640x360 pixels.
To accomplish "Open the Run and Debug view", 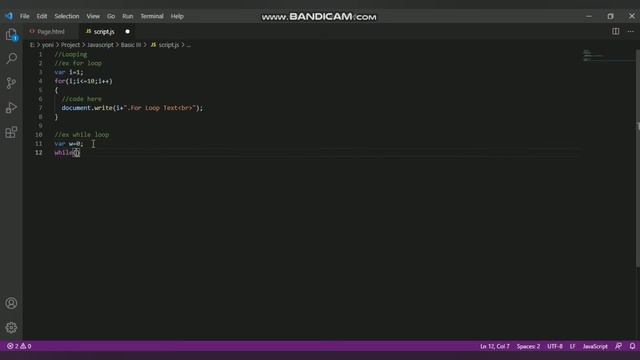I will [11, 108].
